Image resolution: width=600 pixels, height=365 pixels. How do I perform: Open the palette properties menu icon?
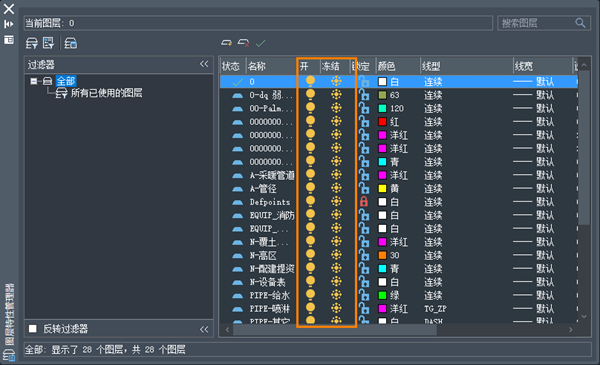[x=8, y=40]
